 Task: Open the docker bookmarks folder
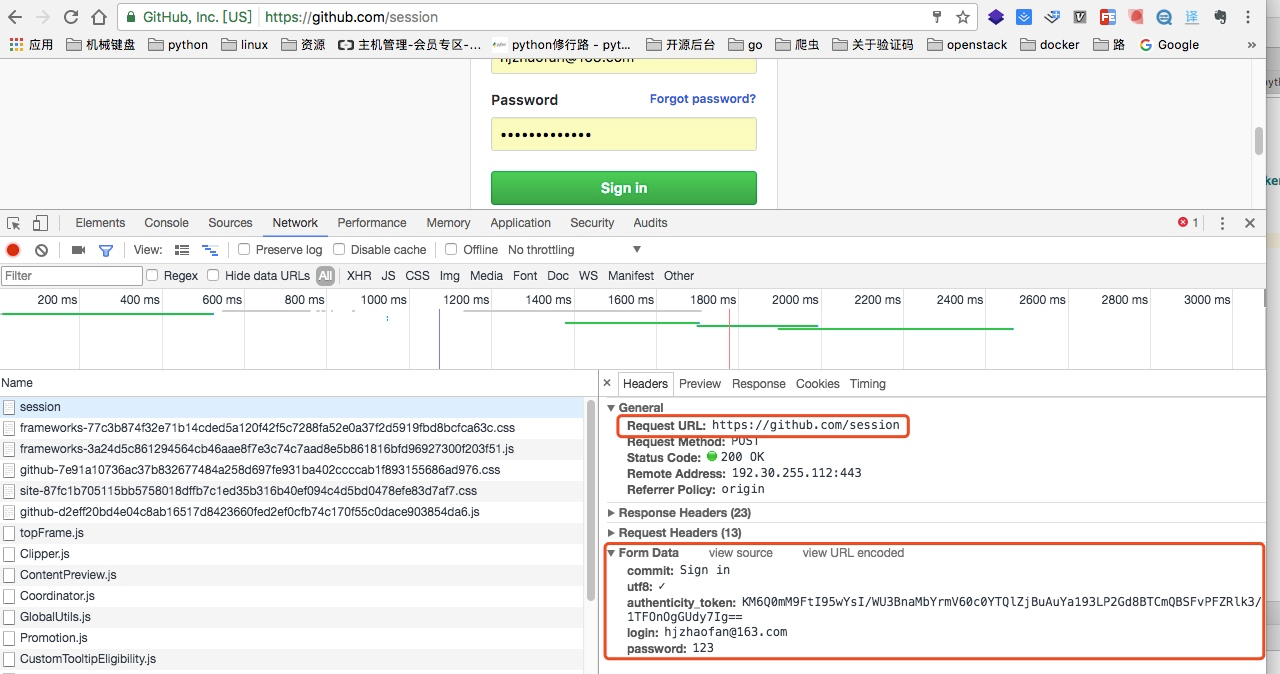[1050, 45]
